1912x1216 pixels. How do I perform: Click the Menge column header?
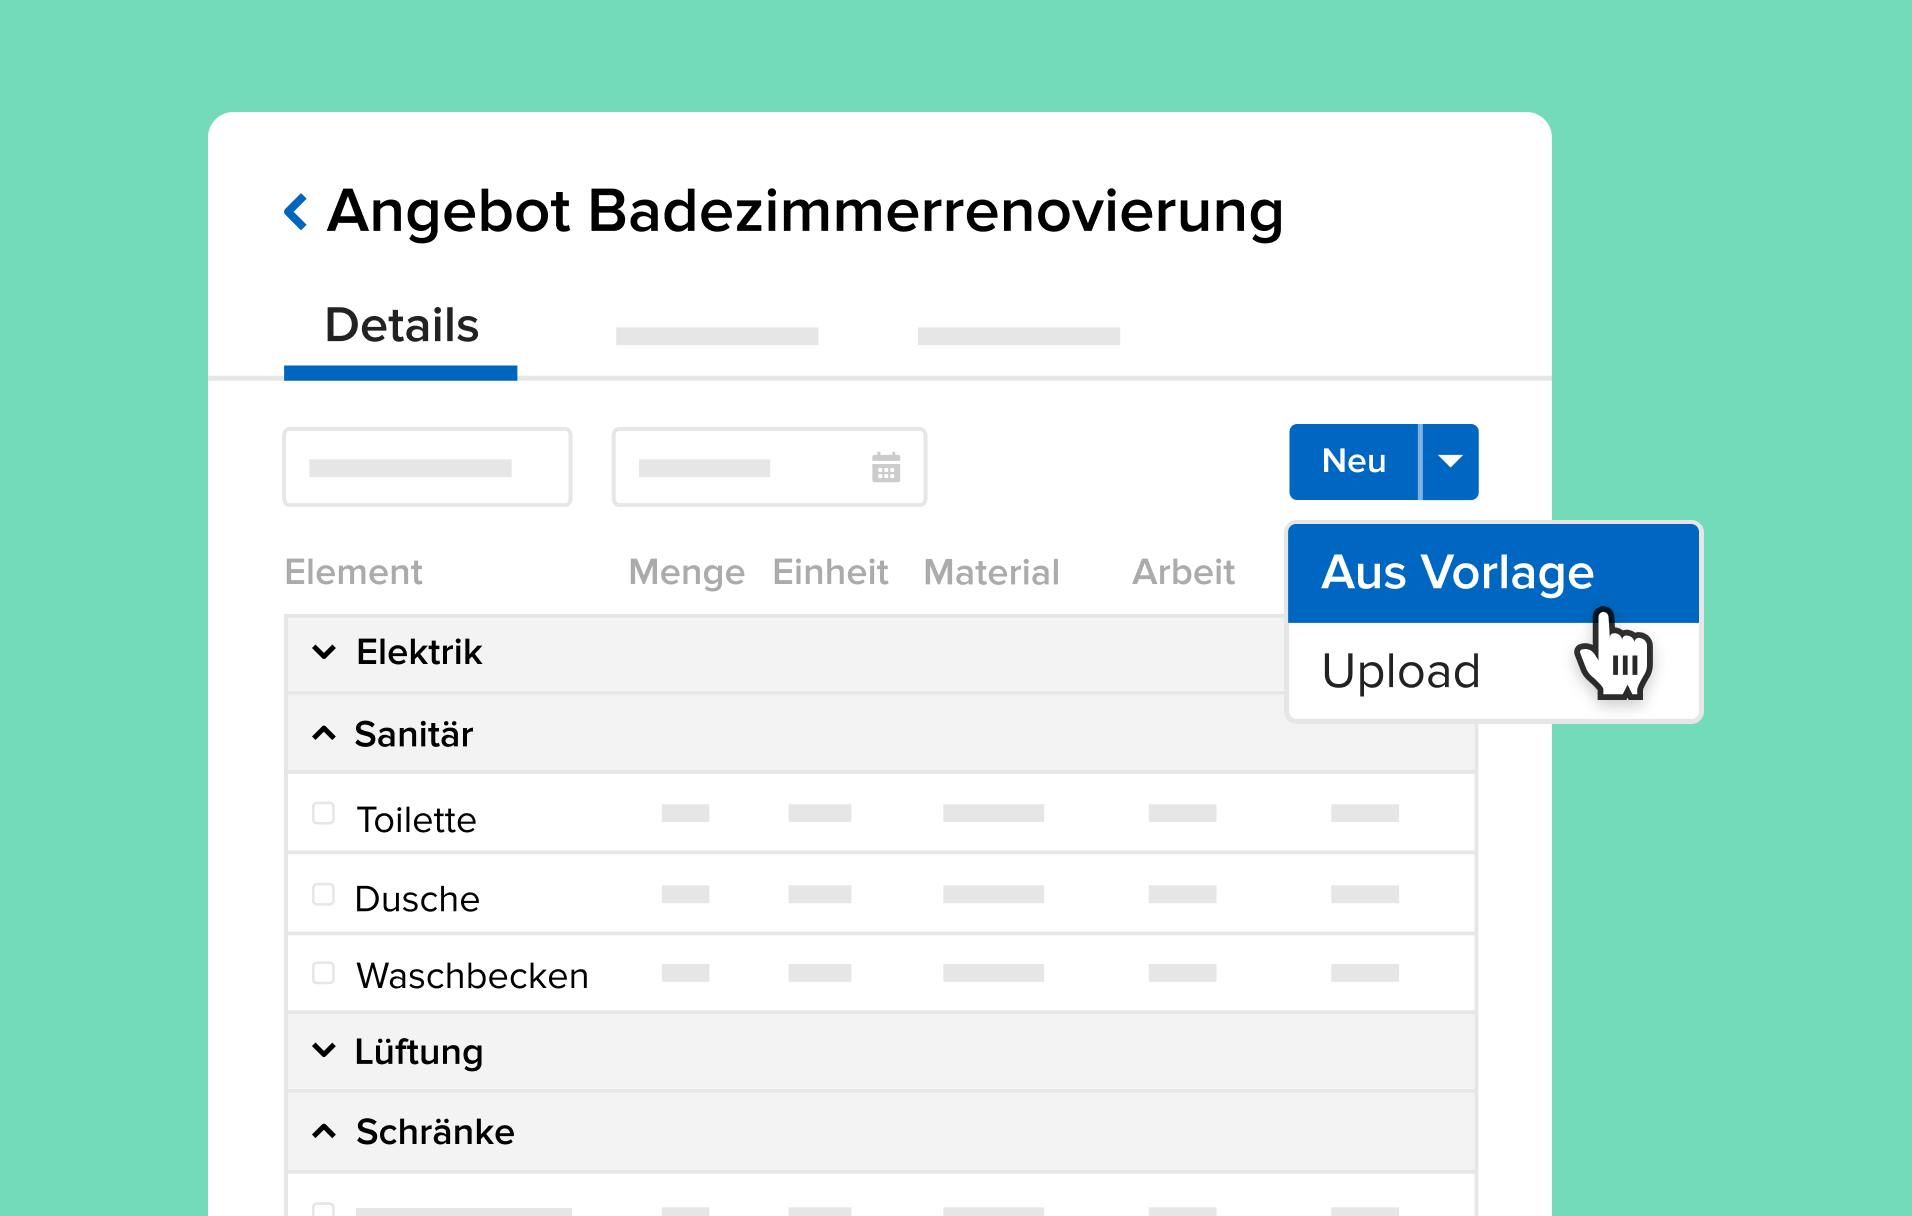[x=687, y=572]
